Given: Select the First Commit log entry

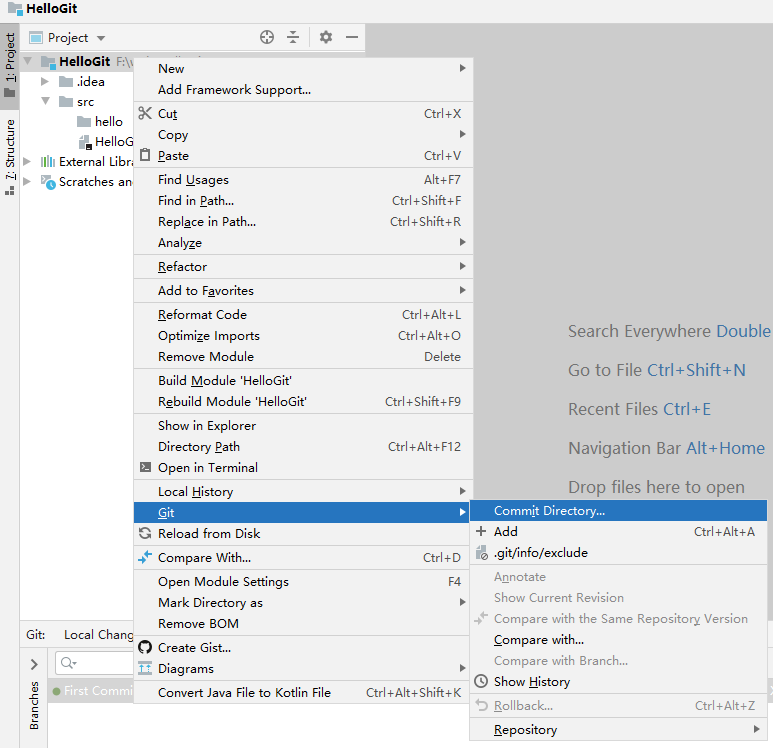Looking at the screenshot, I should pyautogui.click(x=92, y=691).
